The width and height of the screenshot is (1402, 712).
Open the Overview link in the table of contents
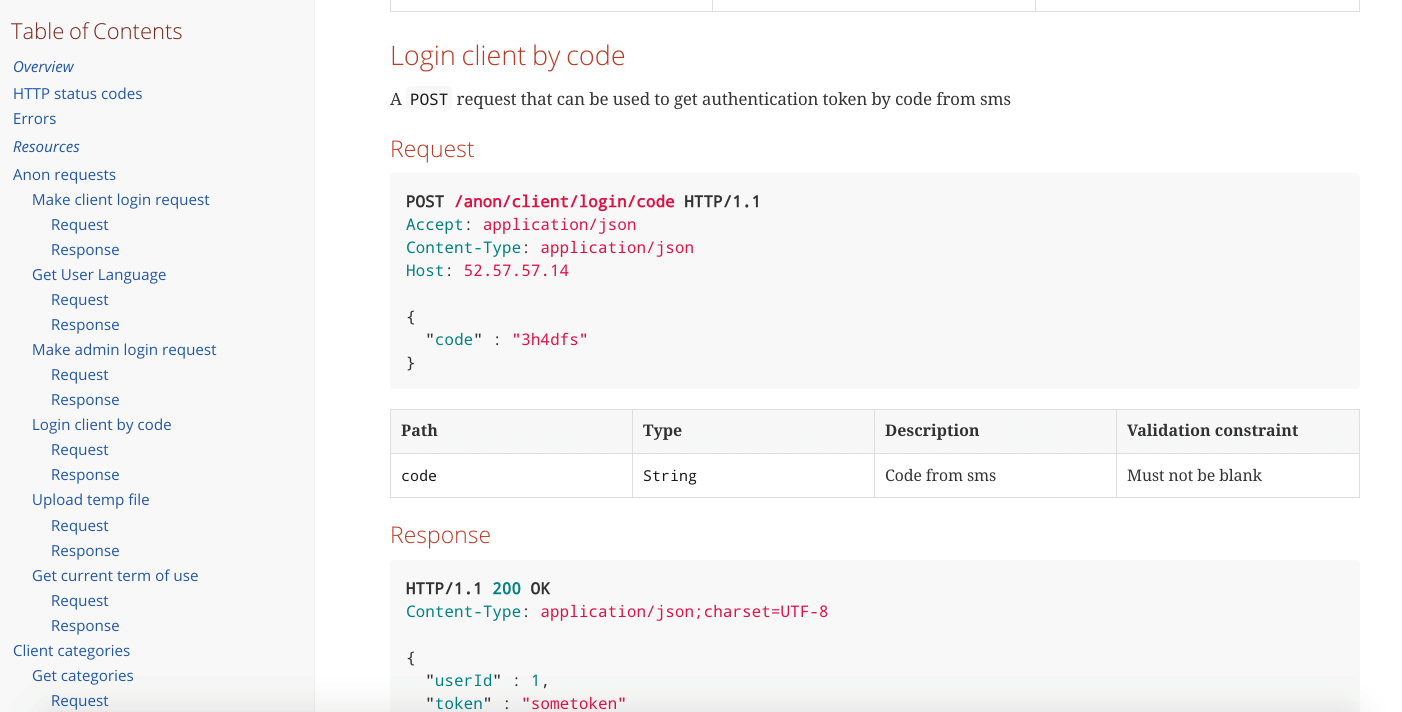(43, 67)
